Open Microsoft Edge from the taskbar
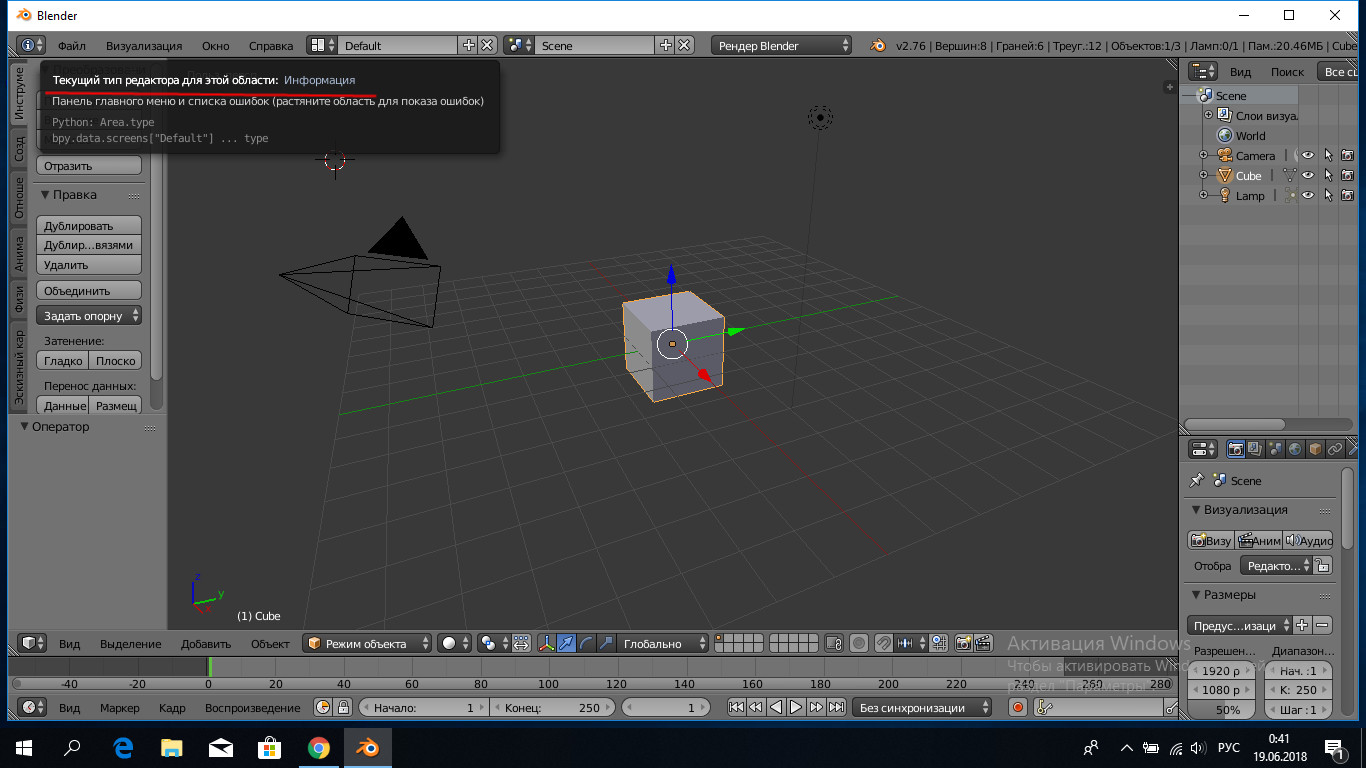The image size is (1366, 768). pos(123,747)
